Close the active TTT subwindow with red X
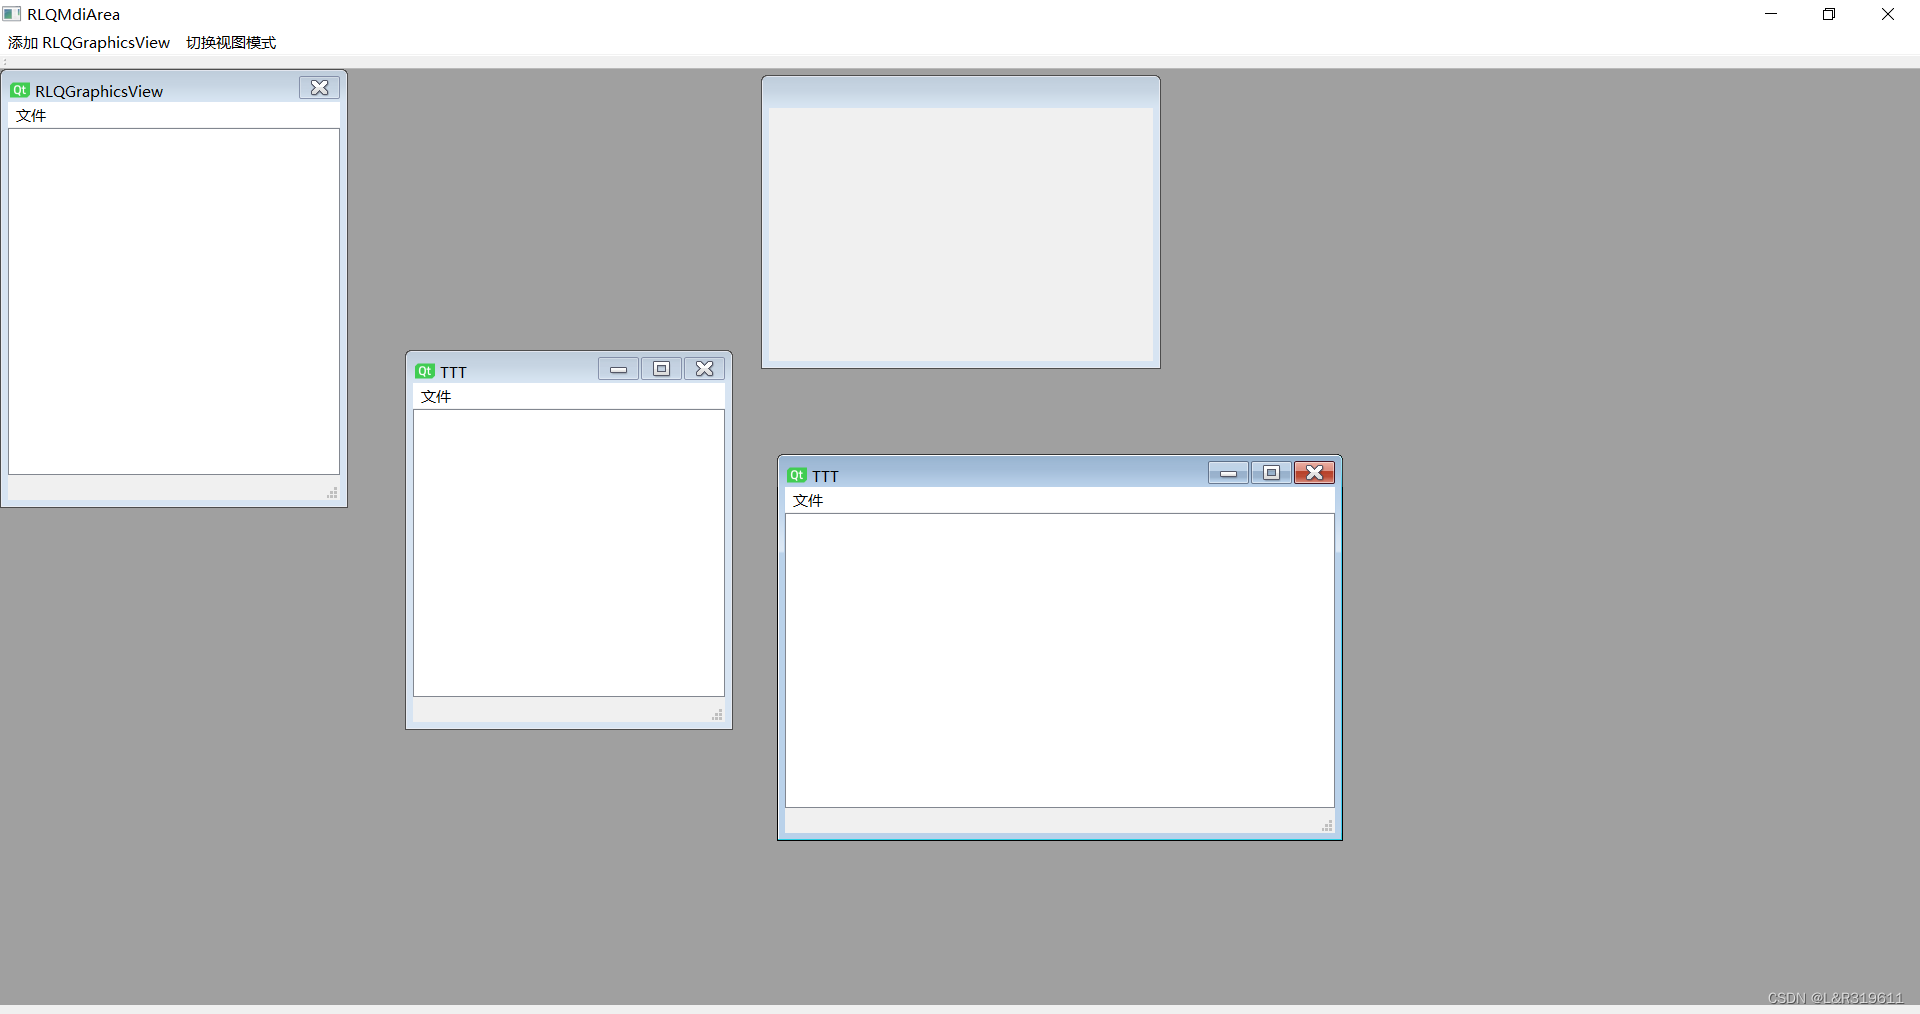The height and width of the screenshot is (1014, 1920). (1314, 473)
